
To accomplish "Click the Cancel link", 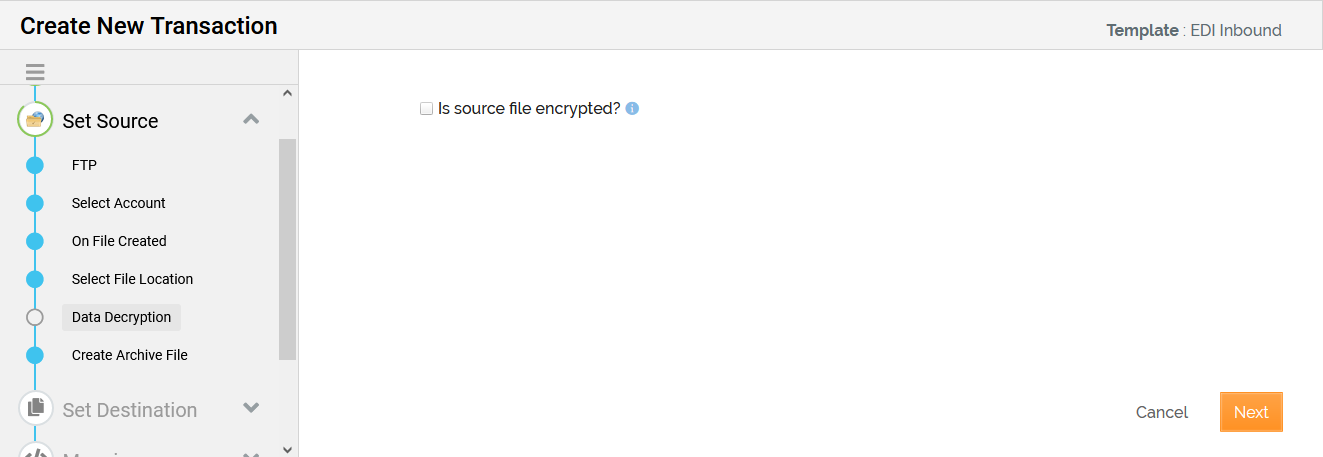I will click(1161, 412).
